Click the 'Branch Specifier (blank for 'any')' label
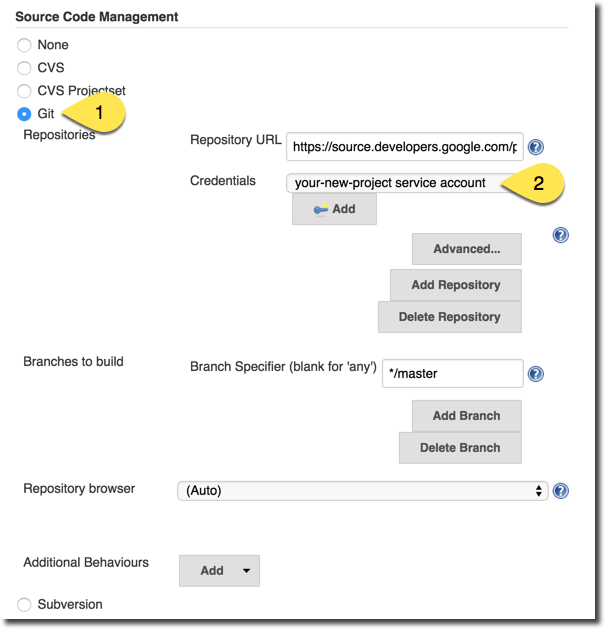605x629 pixels. [x=283, y=367]
